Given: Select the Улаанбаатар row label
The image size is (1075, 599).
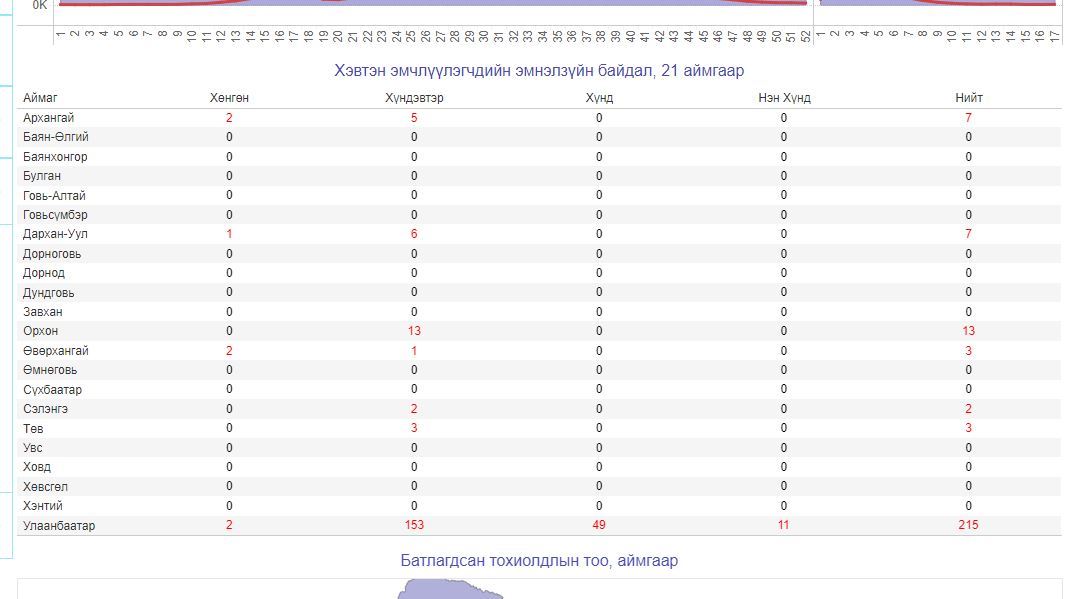Looking at the screenshot, I should click(x=59, y=525).
